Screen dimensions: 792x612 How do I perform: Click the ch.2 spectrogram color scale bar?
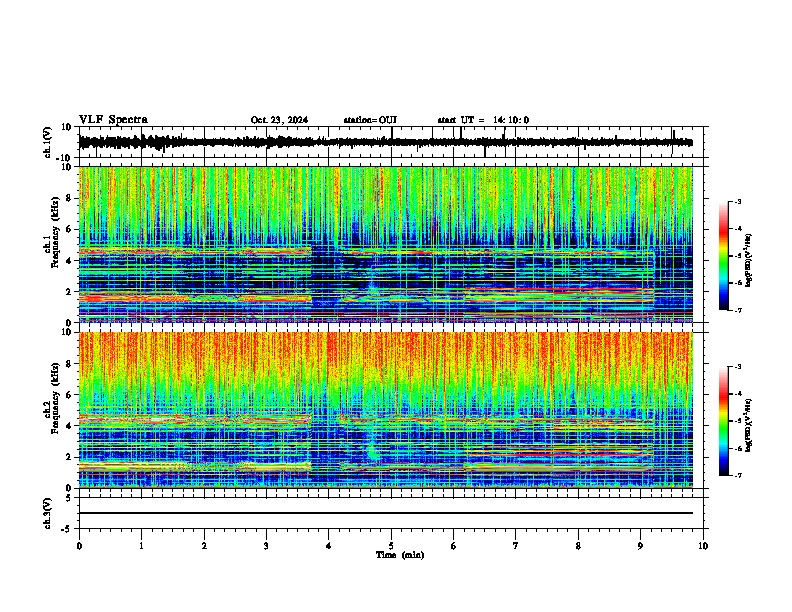(x=724, y=421)
